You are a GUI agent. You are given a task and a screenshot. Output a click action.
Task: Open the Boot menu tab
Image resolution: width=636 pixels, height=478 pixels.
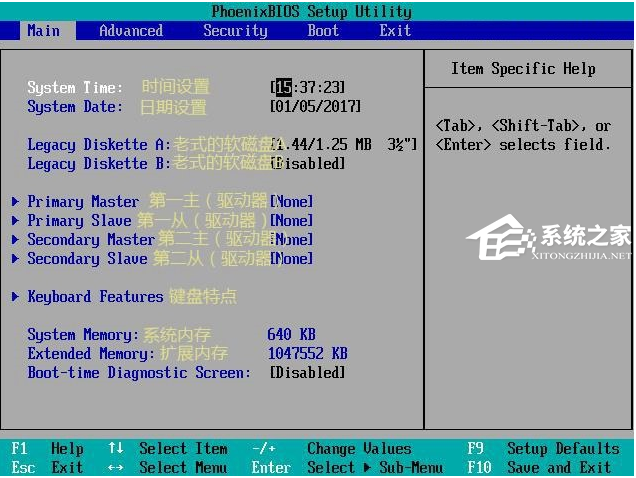tap(323, 31)
